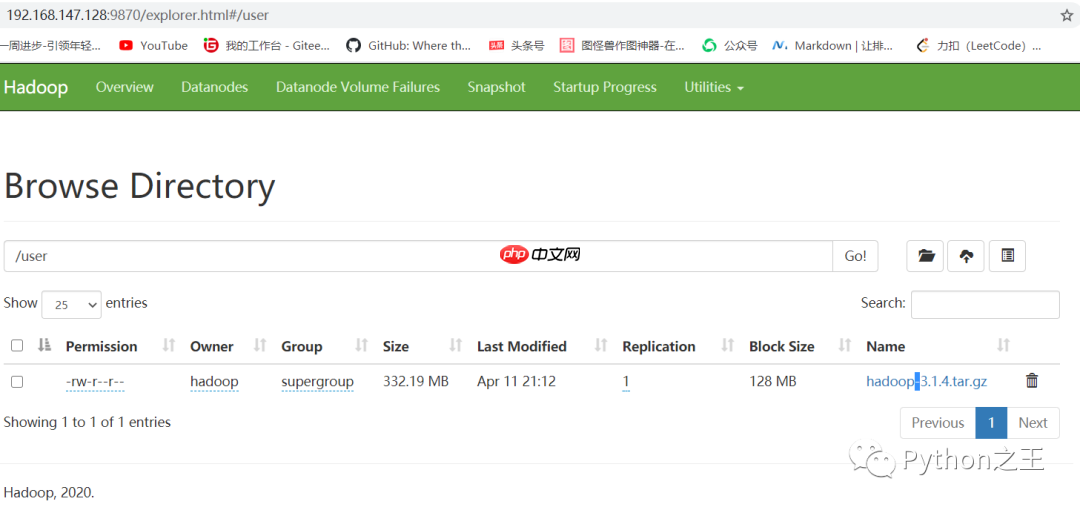This screenshot has width=1080, height=510.
Task: Open the Show entries dropdown
Action: tap(72, 305)
